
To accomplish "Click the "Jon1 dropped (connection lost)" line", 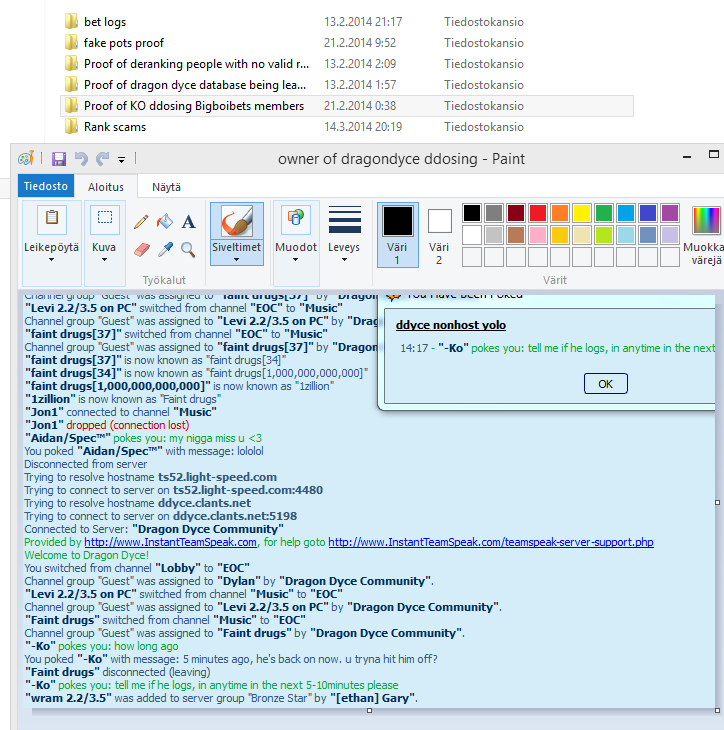I will point(107,425).
